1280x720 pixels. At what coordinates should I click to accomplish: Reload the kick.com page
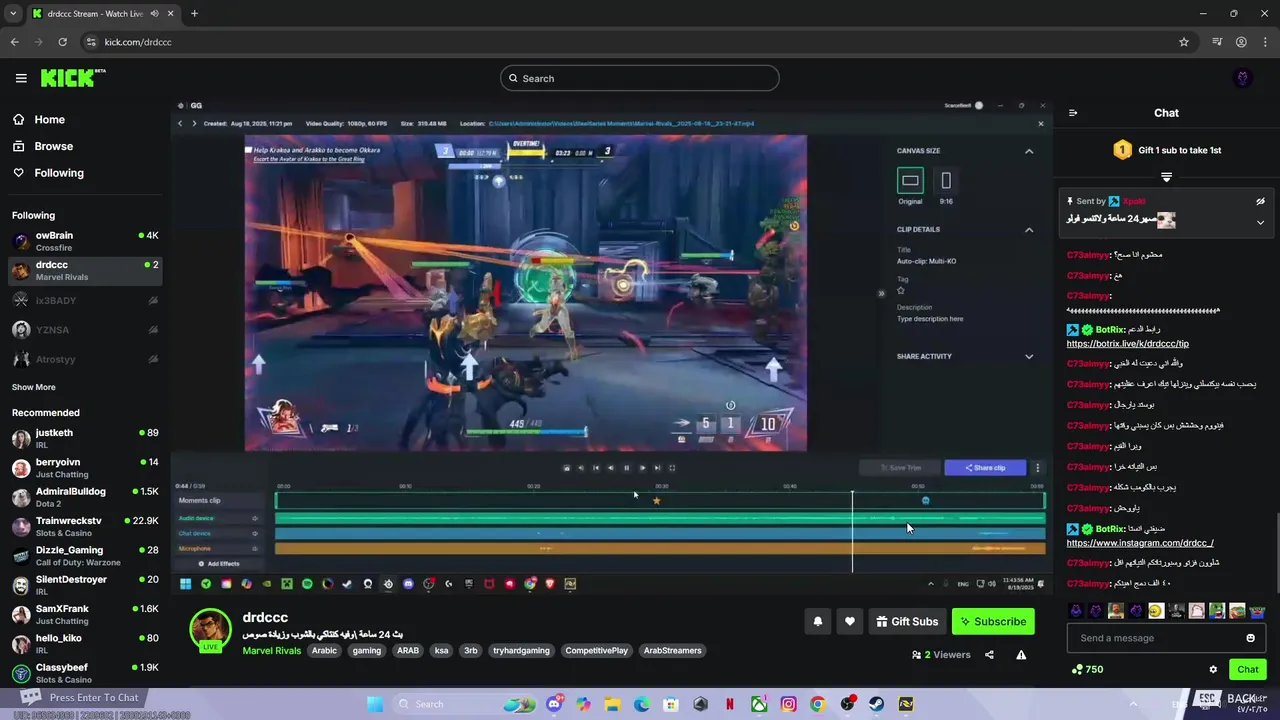[62, 42]
